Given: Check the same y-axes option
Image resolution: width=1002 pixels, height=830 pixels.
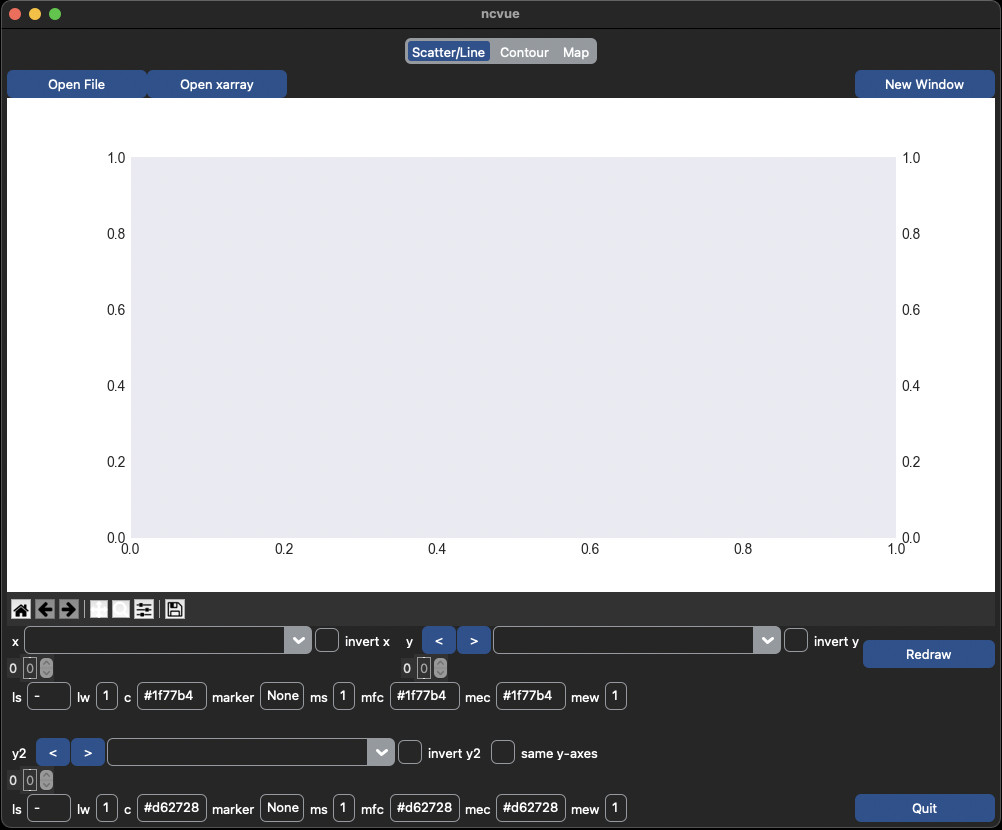Looking at the screenshot, I should (503, 752).
